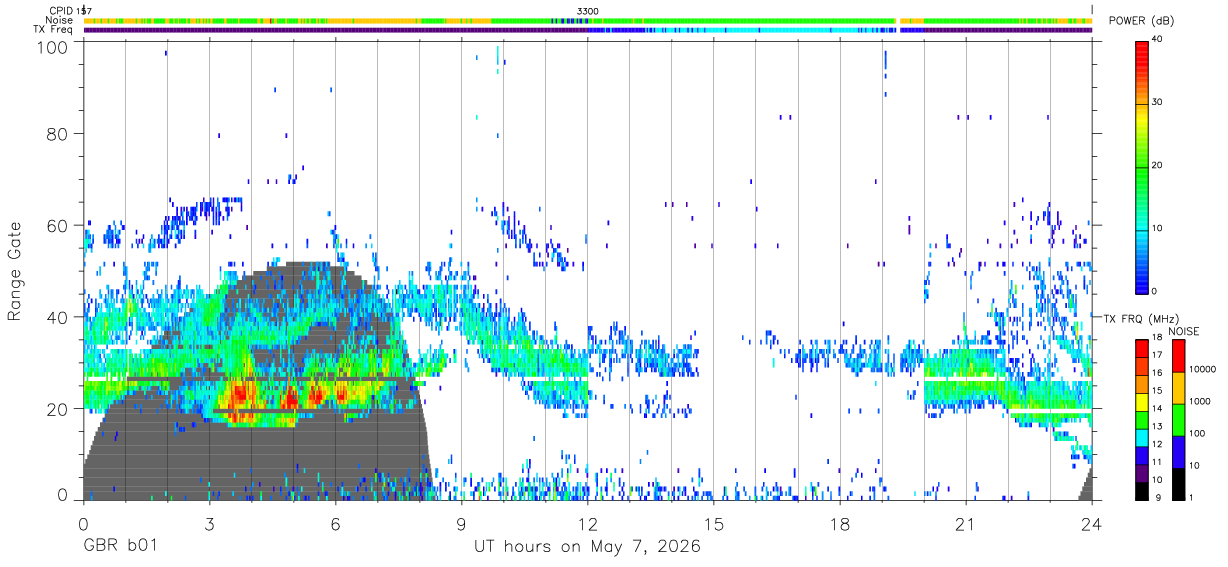Click the power scale label '30'
The image size is (1228, 567).
point(1157,103)
